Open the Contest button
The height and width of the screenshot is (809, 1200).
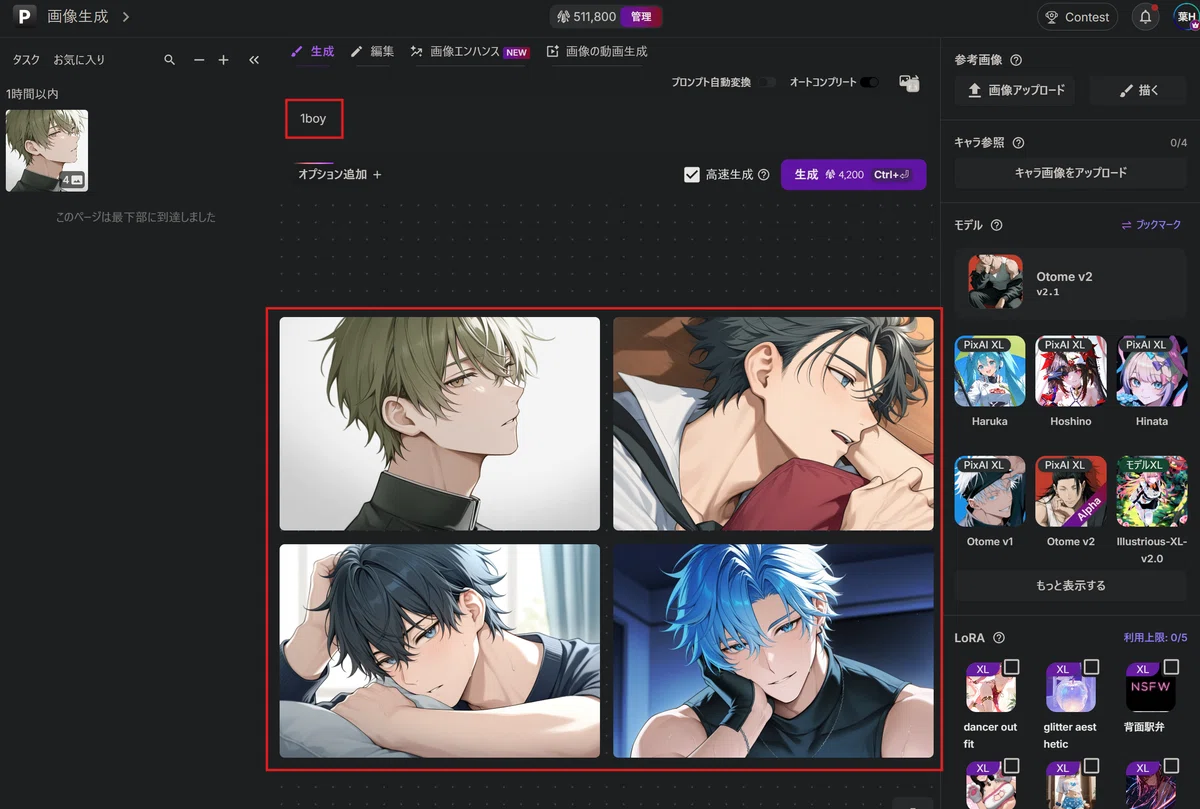point(1077,17)
